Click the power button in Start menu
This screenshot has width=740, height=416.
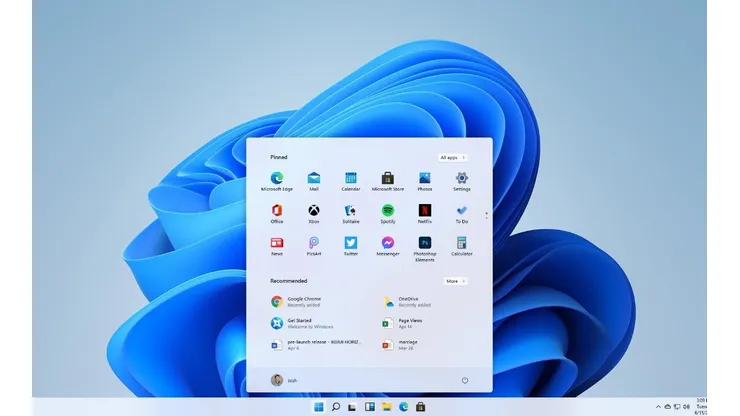(465, 380)
